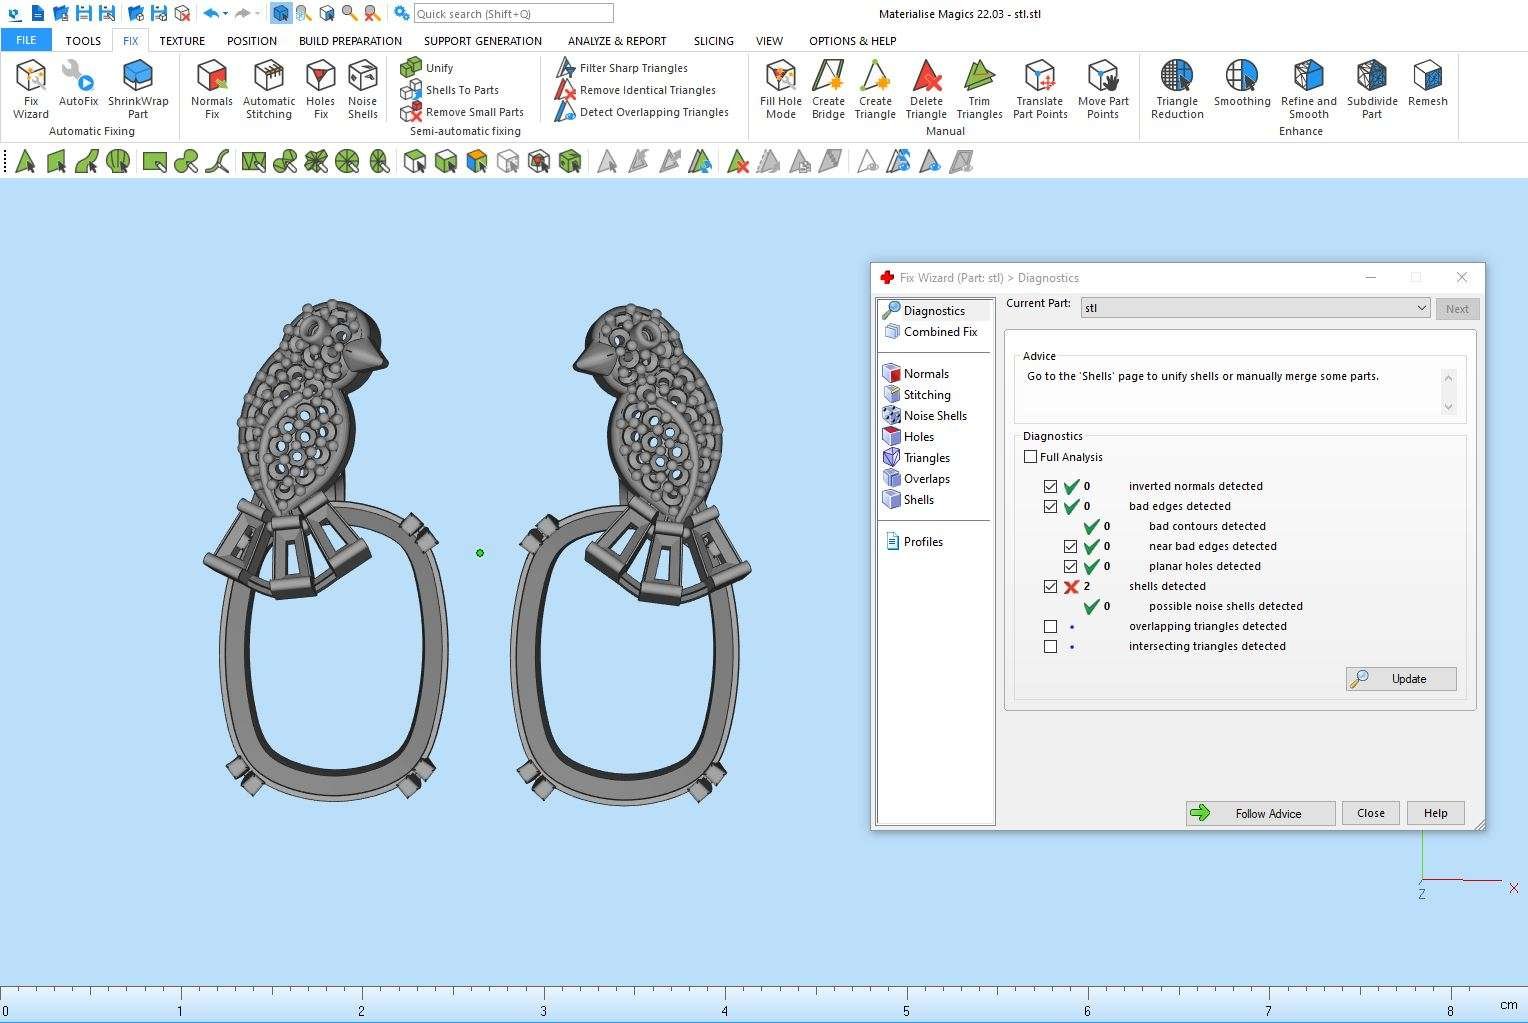Screen dimensions: 1528x1023
Task: Uncheck the inverted normals detected checkbox
Action: (1050, 487)
